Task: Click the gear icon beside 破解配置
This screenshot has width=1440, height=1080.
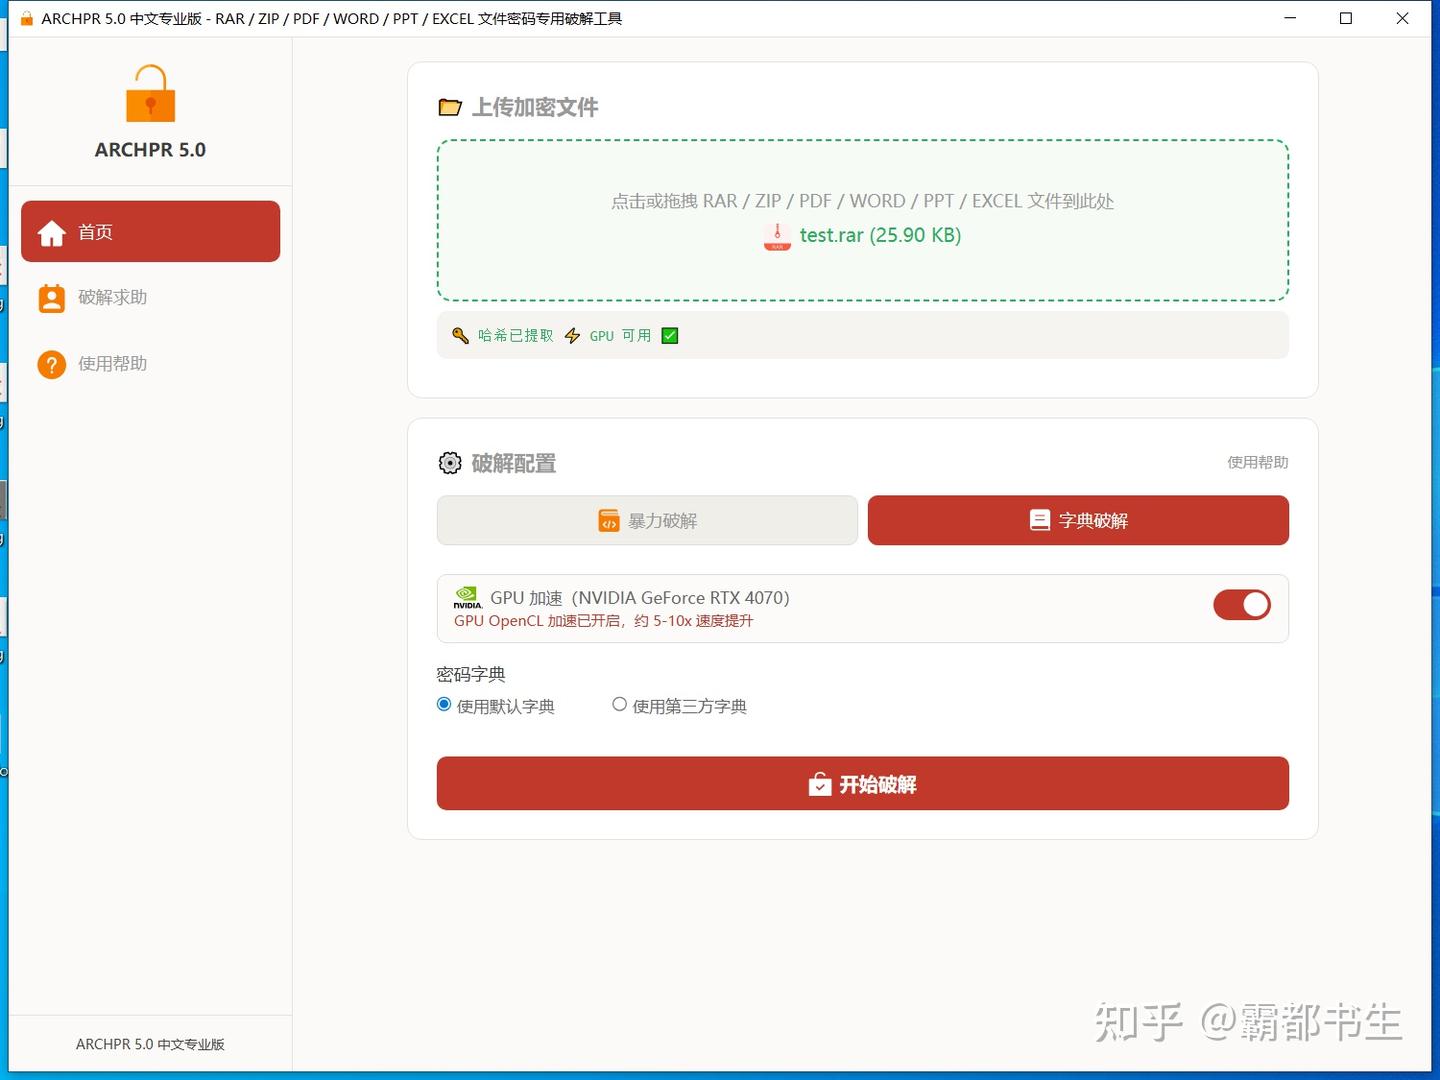Action: coord(450,463)
